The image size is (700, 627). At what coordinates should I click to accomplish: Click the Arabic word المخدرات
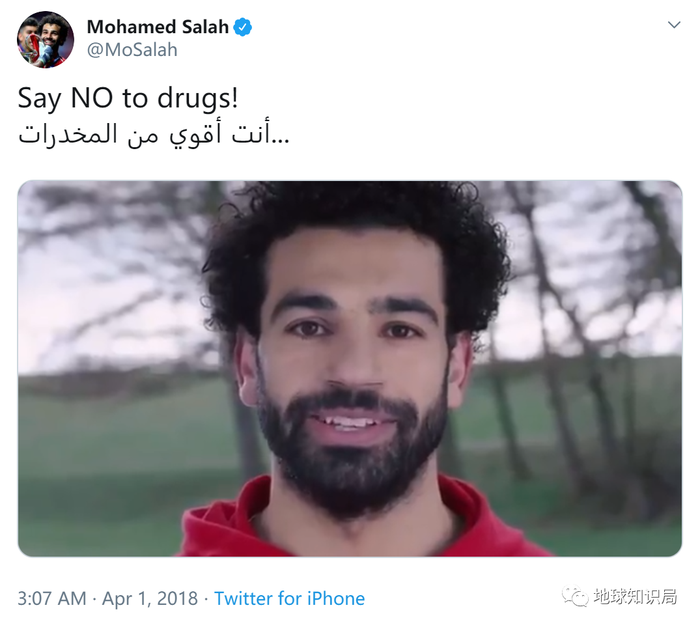(x=67, y=134)
